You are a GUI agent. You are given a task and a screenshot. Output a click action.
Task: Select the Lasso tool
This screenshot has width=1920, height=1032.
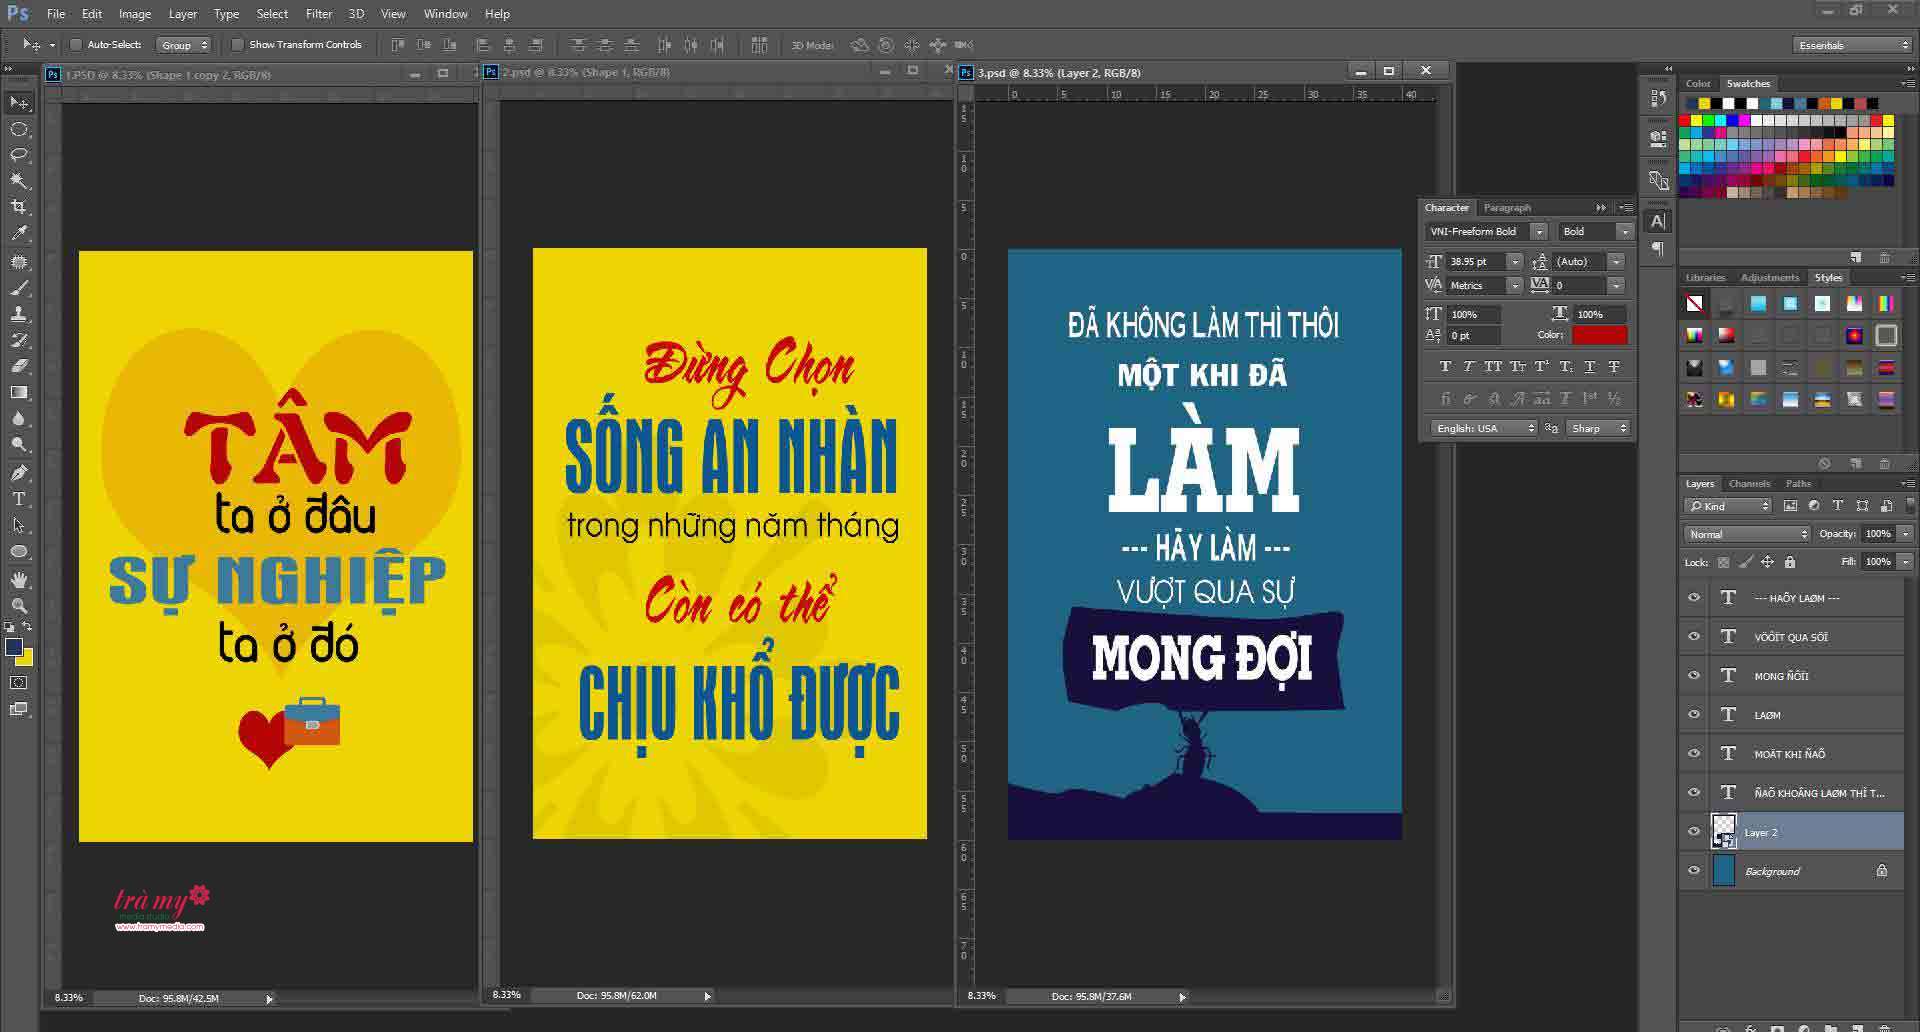(19, 155)
